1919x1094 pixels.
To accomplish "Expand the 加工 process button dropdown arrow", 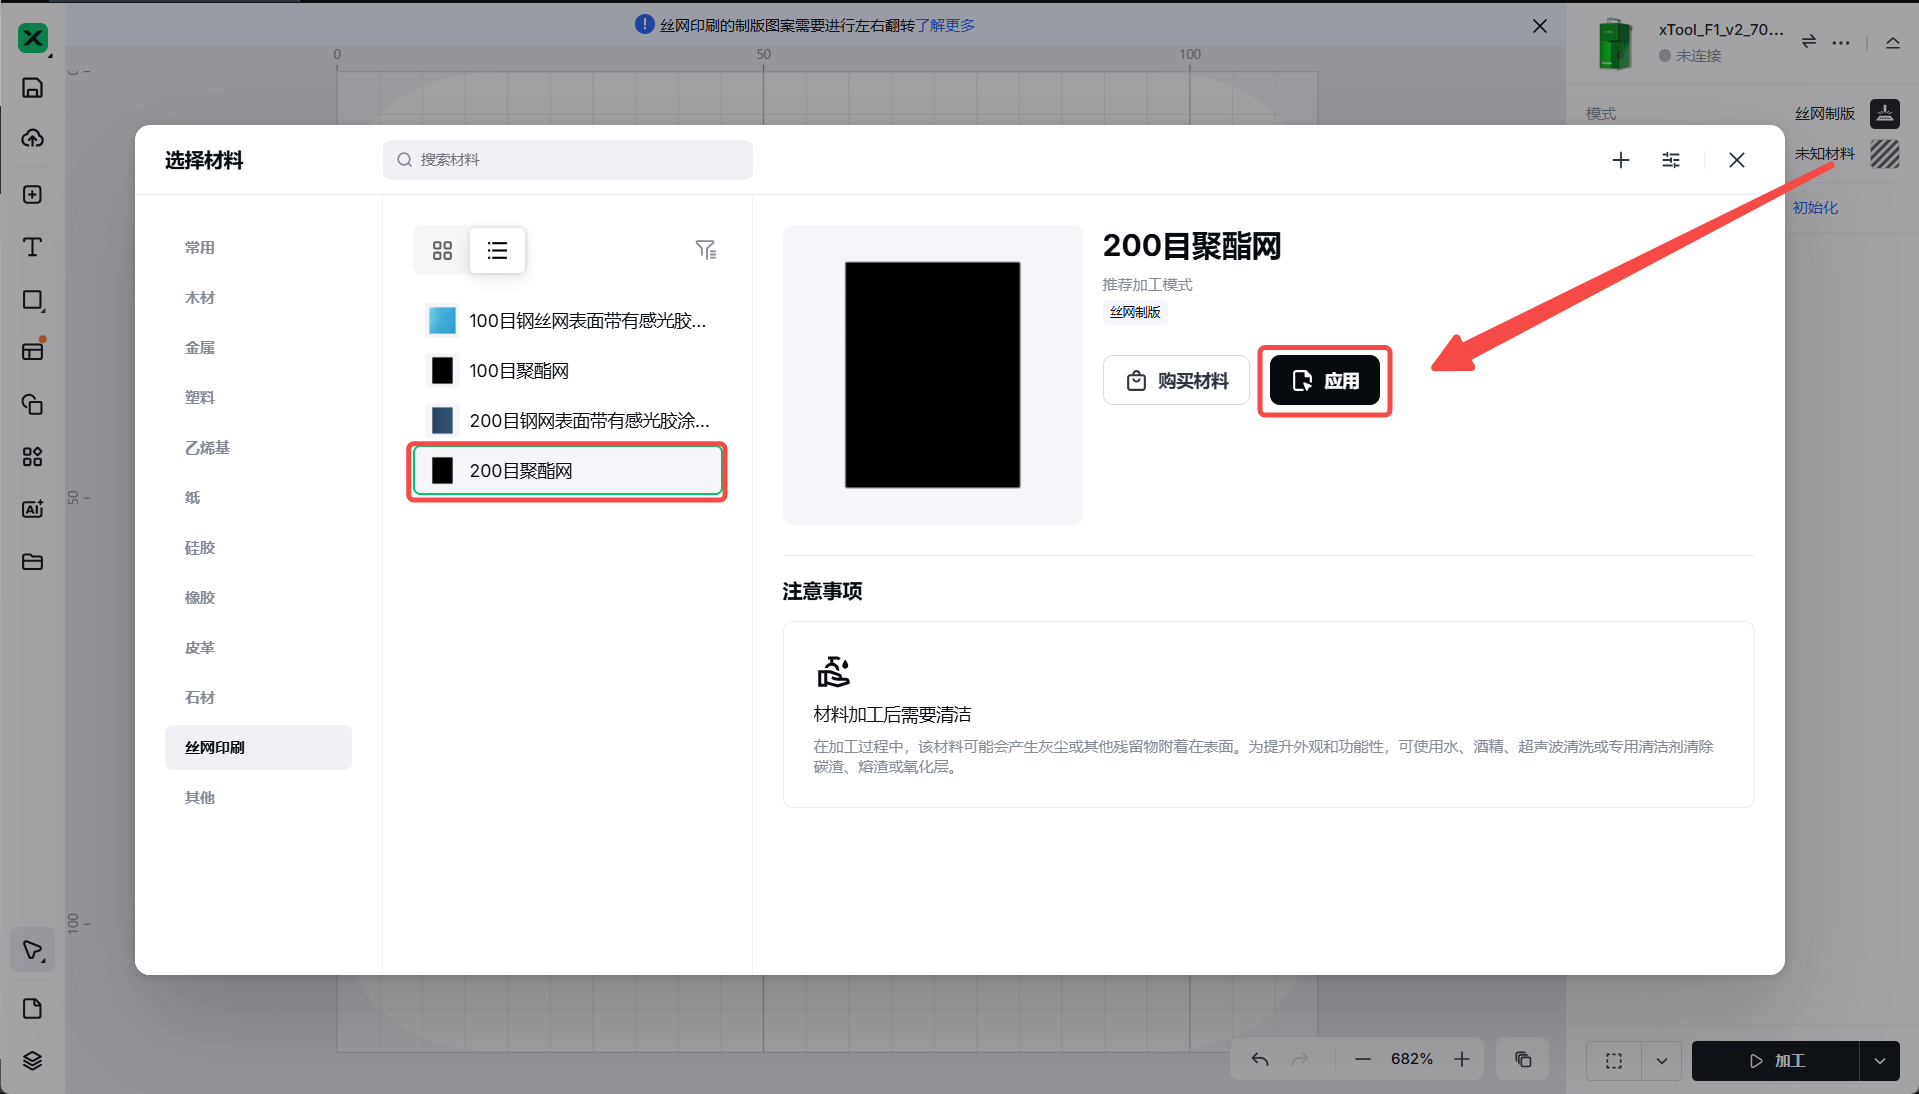I will click(x=1880, y=1061).
